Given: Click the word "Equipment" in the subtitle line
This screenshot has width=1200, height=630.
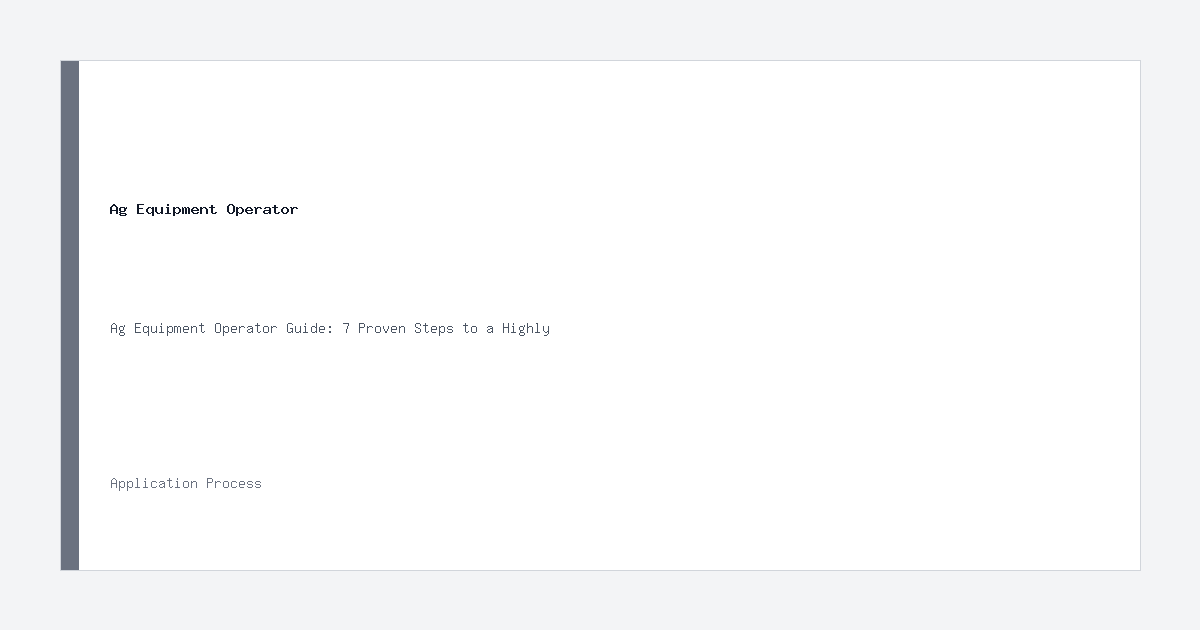Looking at the screenshot, I should click(x=170, y=329).
